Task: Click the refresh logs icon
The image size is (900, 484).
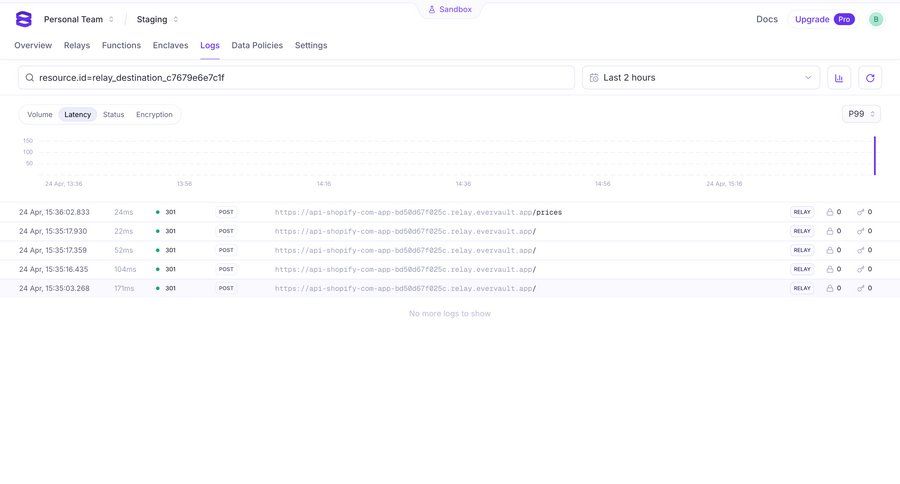Action: 870,78
